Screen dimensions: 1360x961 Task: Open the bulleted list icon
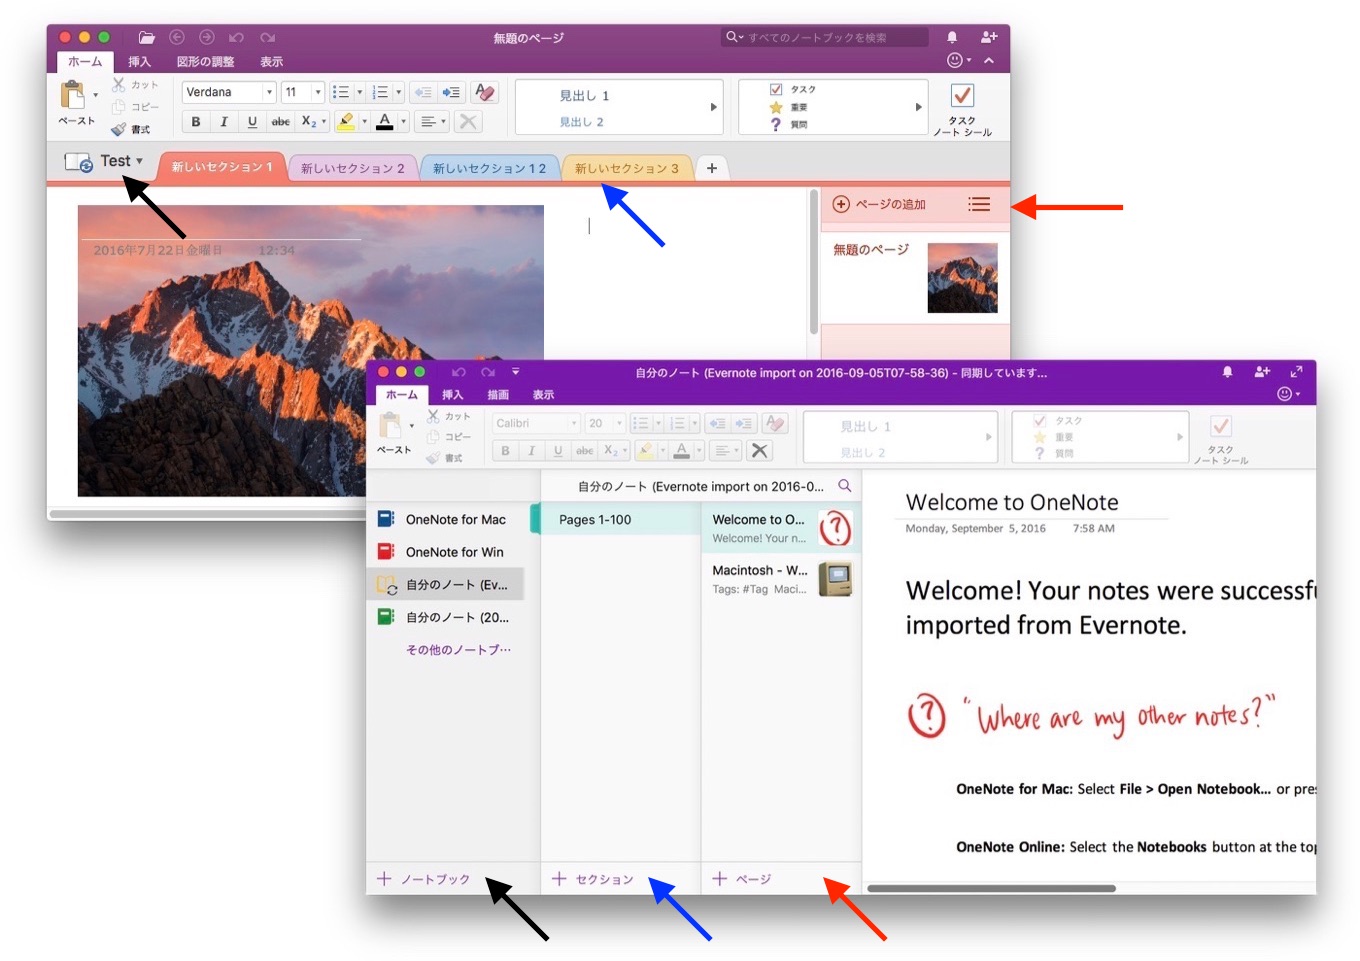(339, 91)
